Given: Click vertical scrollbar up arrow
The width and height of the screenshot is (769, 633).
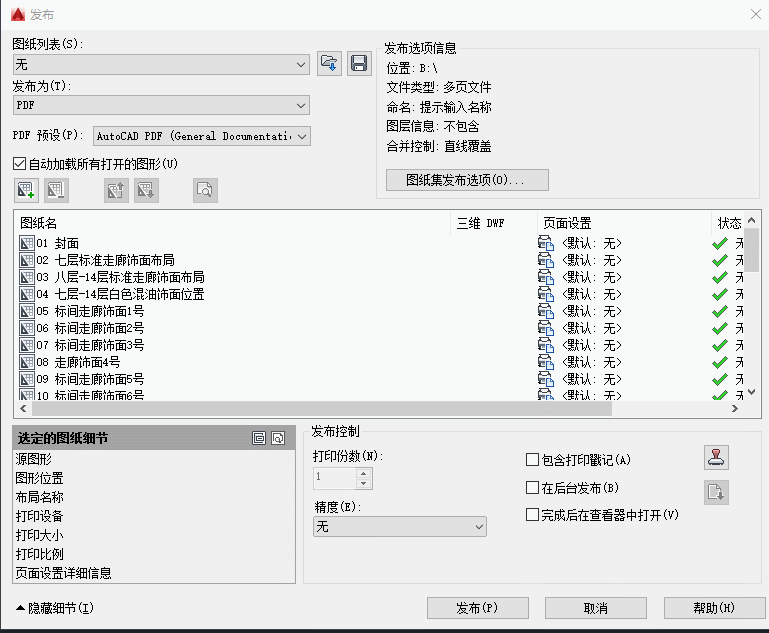Looking at the screenshot, I should tap(752, 221).
